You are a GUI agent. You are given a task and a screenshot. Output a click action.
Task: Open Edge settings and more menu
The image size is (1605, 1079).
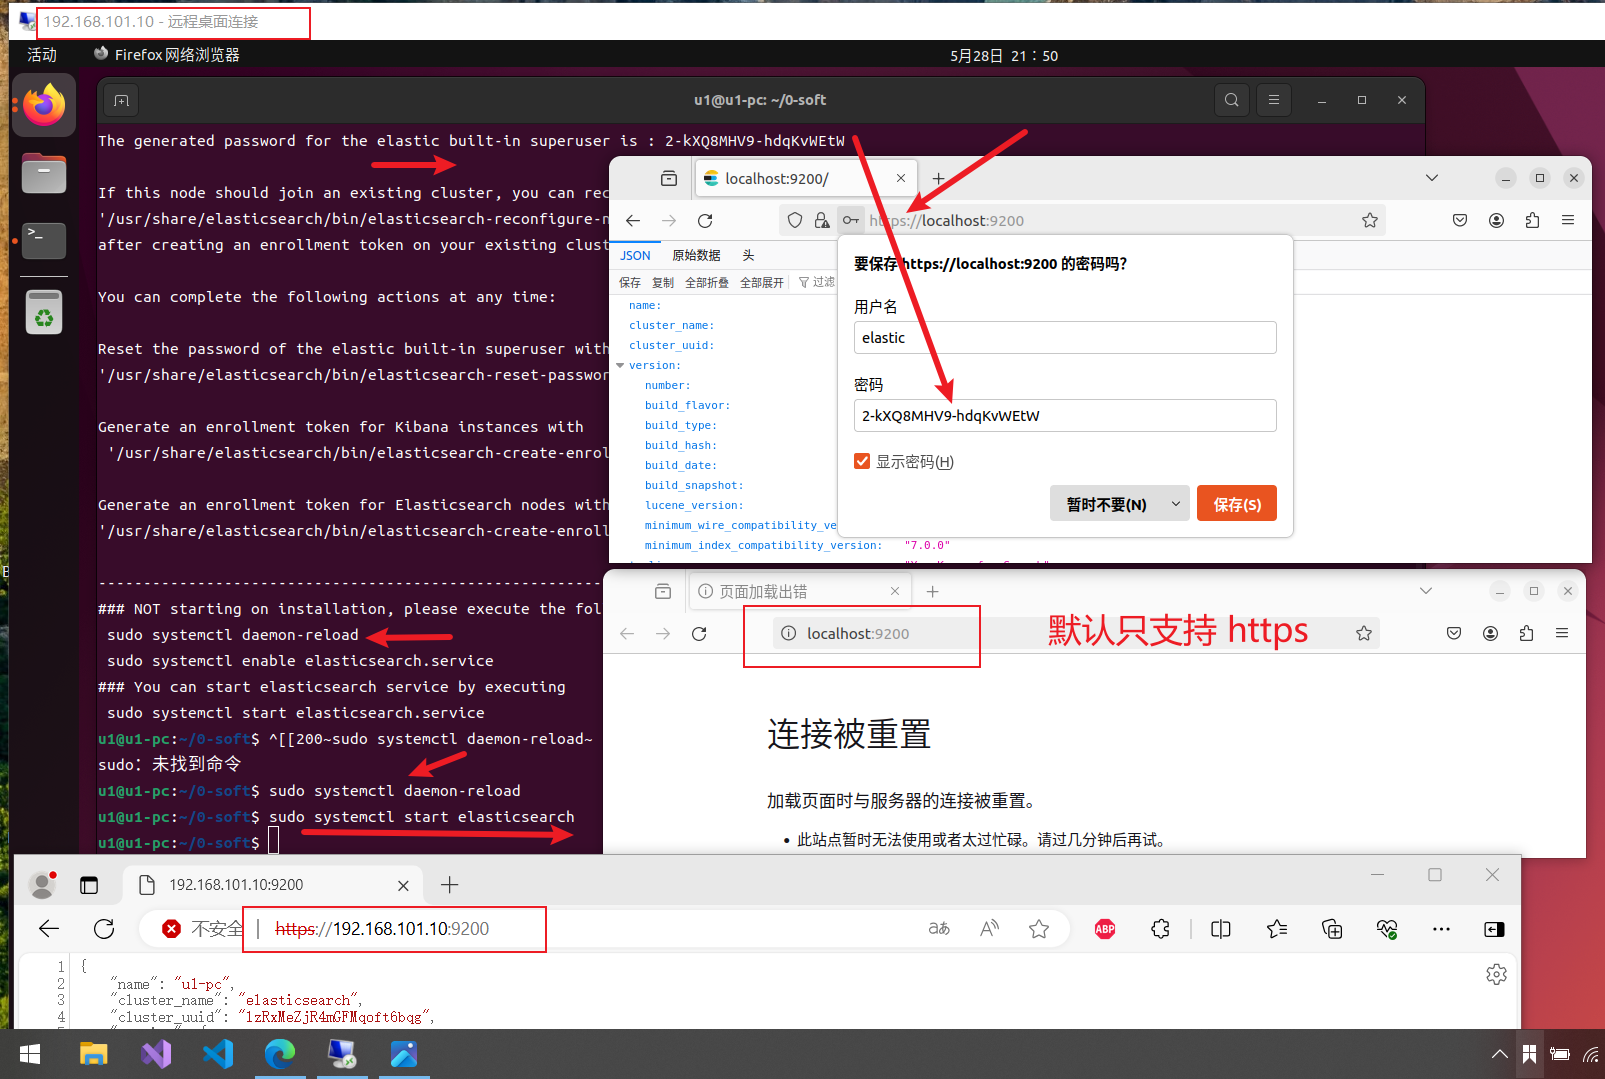coord(1441,929)
